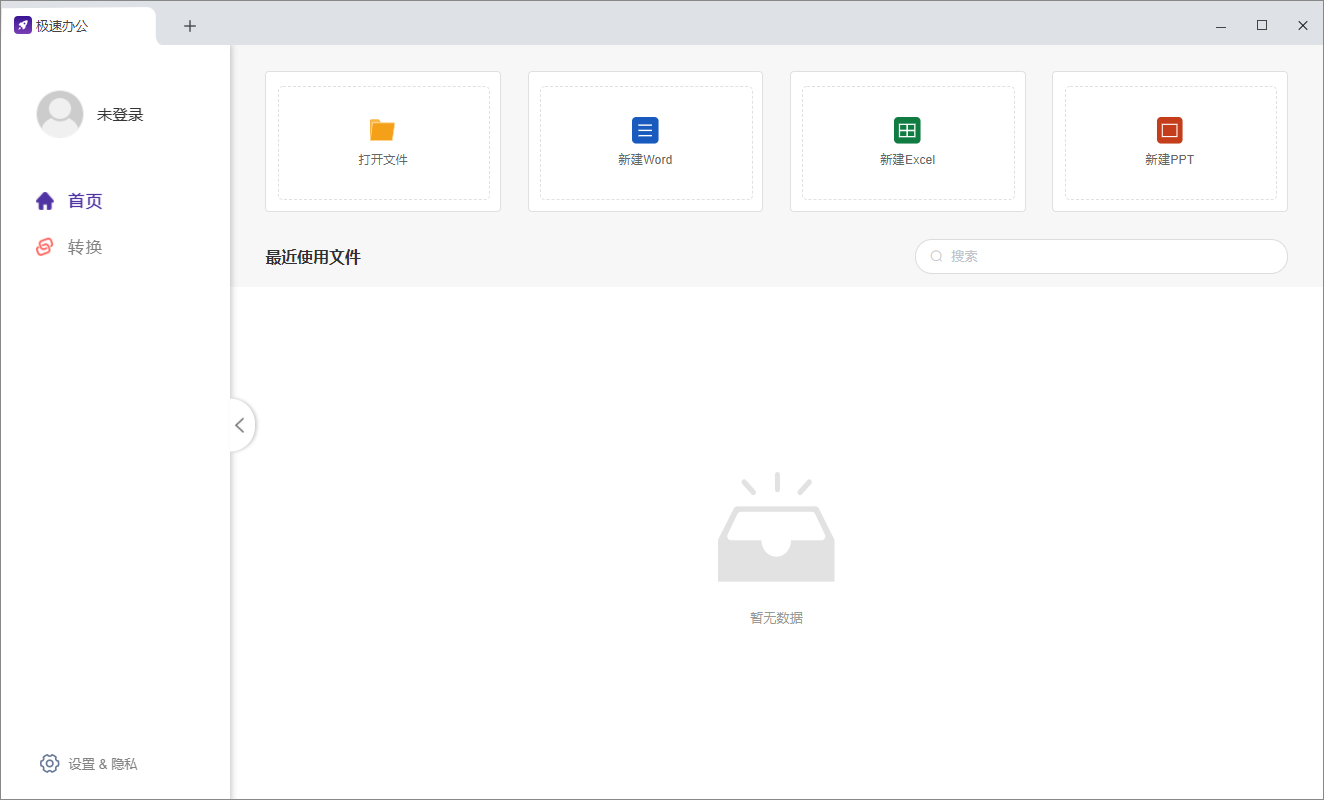
Task: Open the 转换 page from the menu
Action: [x=85, y=247]
